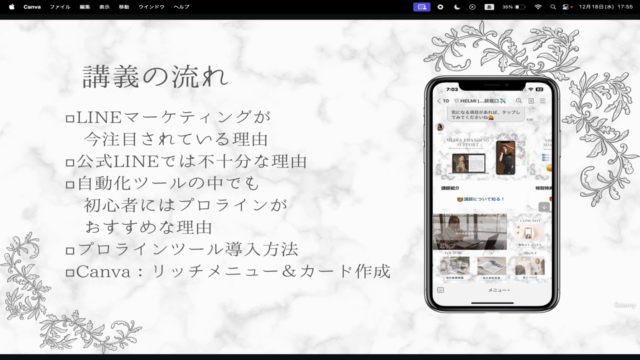640x360 pixels.
Task: Check the 35% battery status
Action: (x=513, y=7)
